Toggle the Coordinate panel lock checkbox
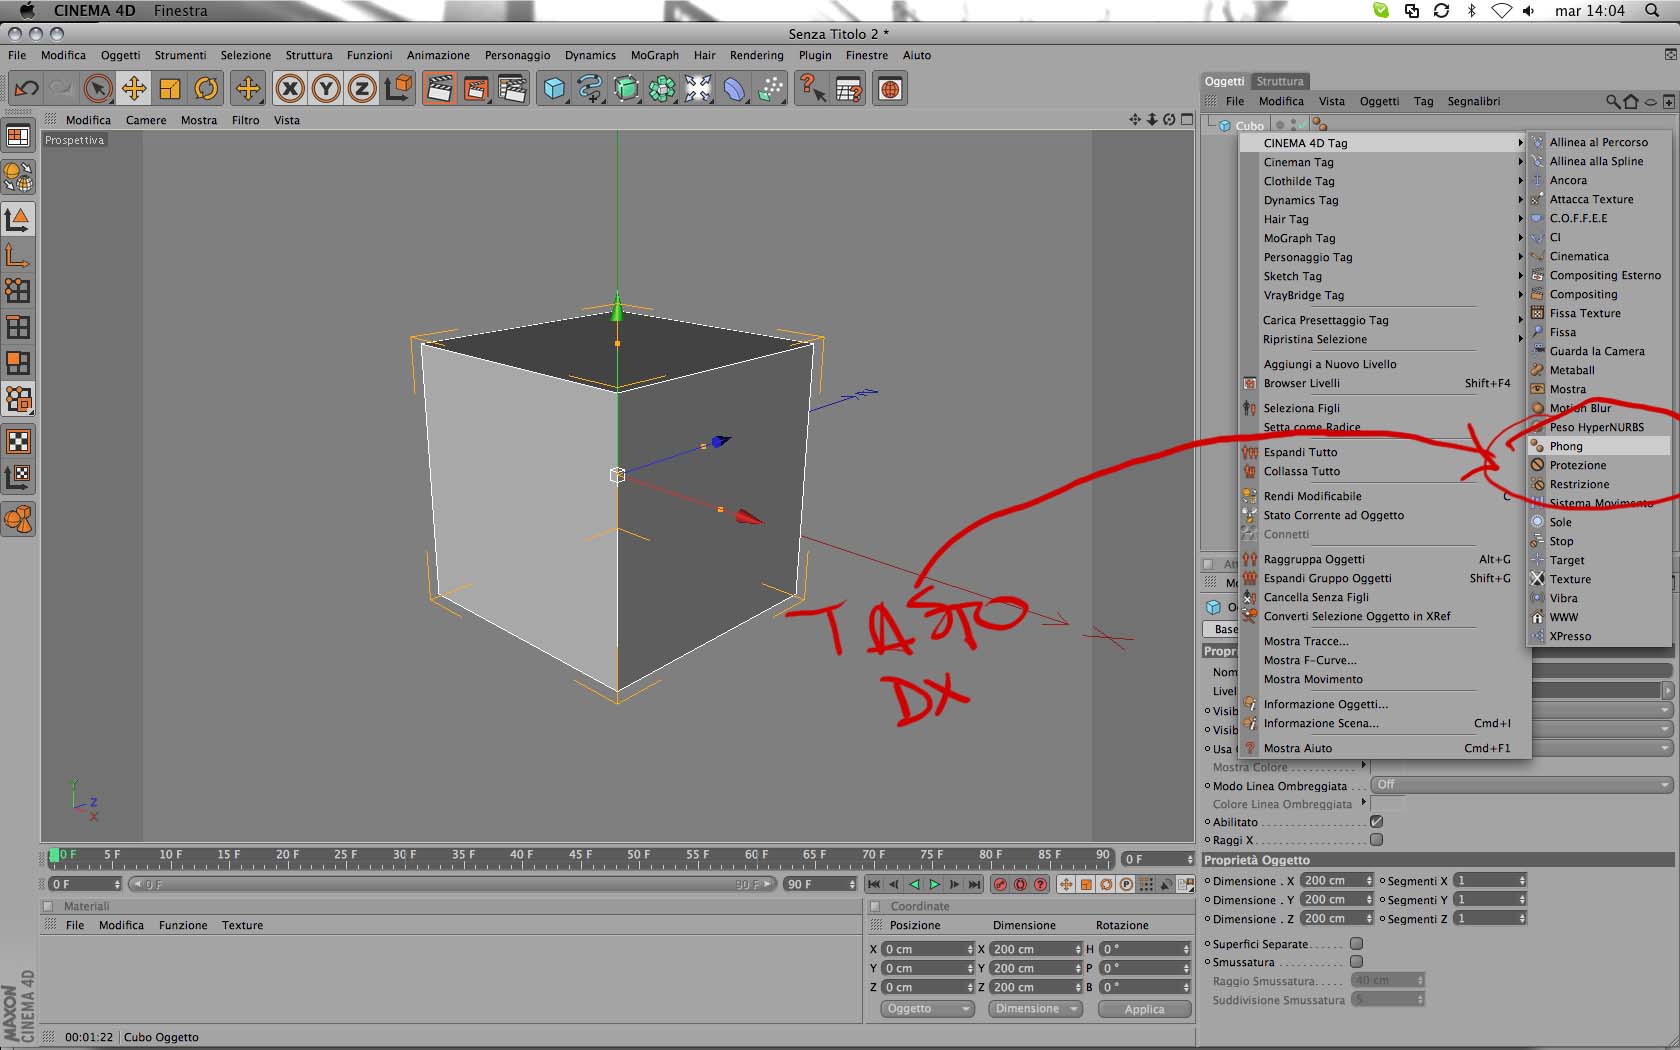 coord(875,906)
